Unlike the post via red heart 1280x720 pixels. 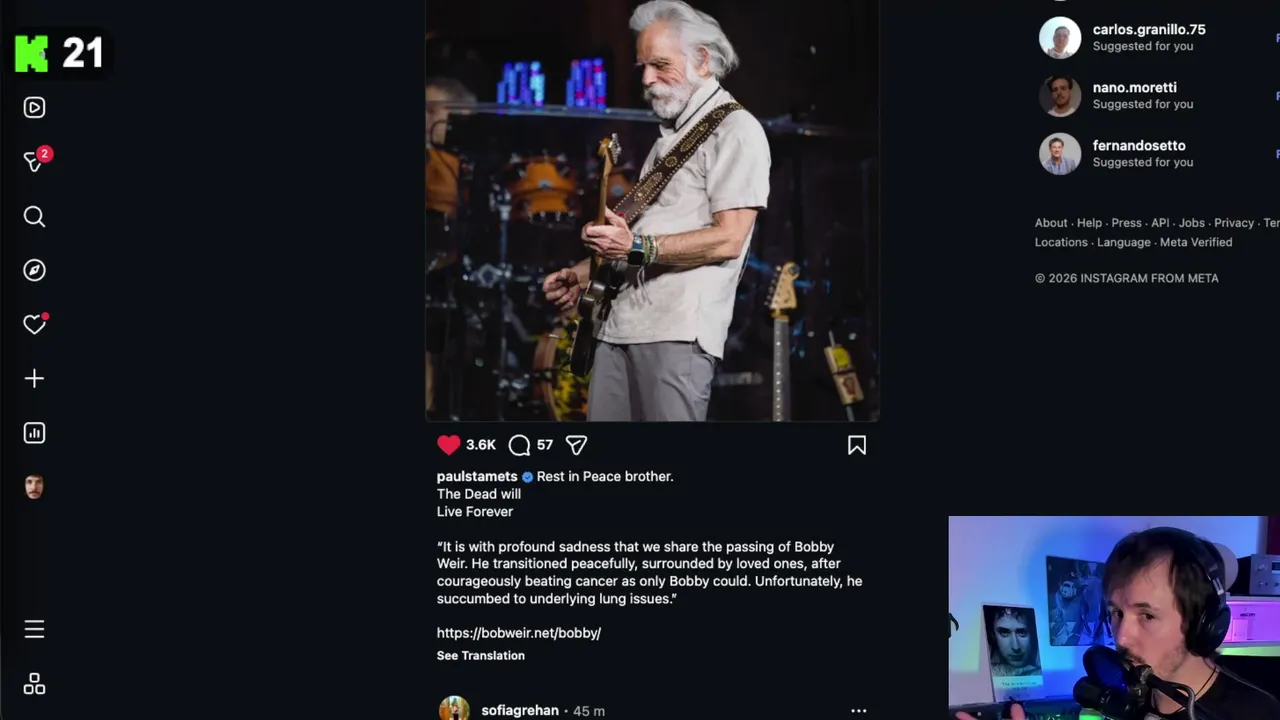tap(449, 445)
